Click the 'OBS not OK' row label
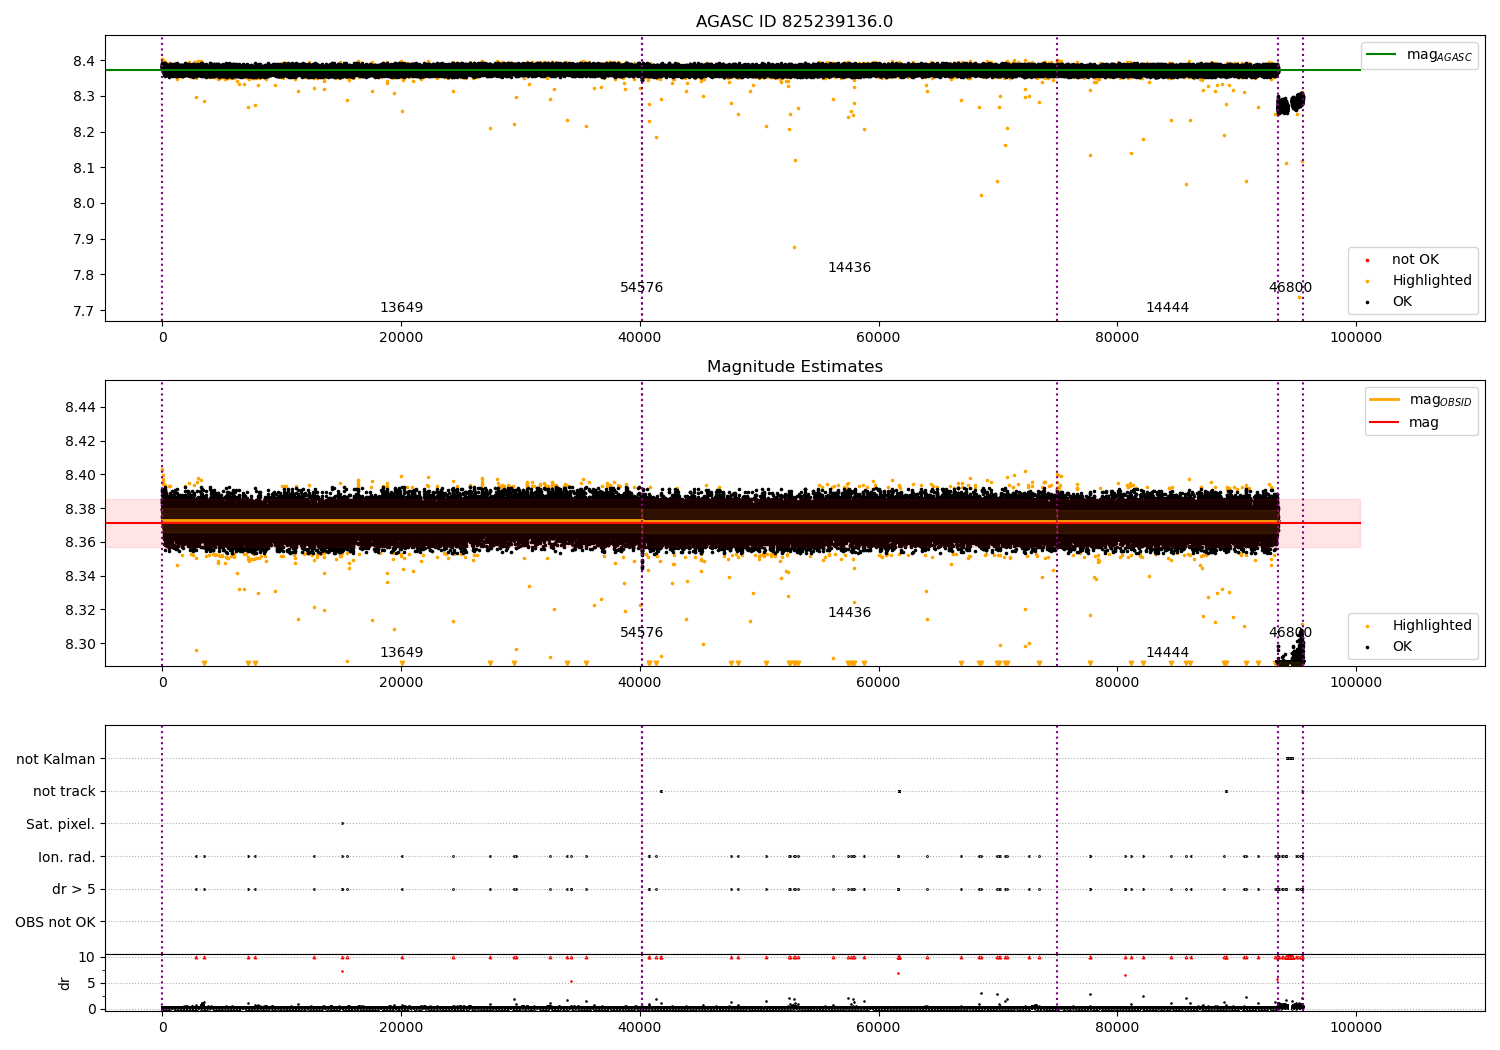Screen dimensions: 1500x1050 click(55, 922)
